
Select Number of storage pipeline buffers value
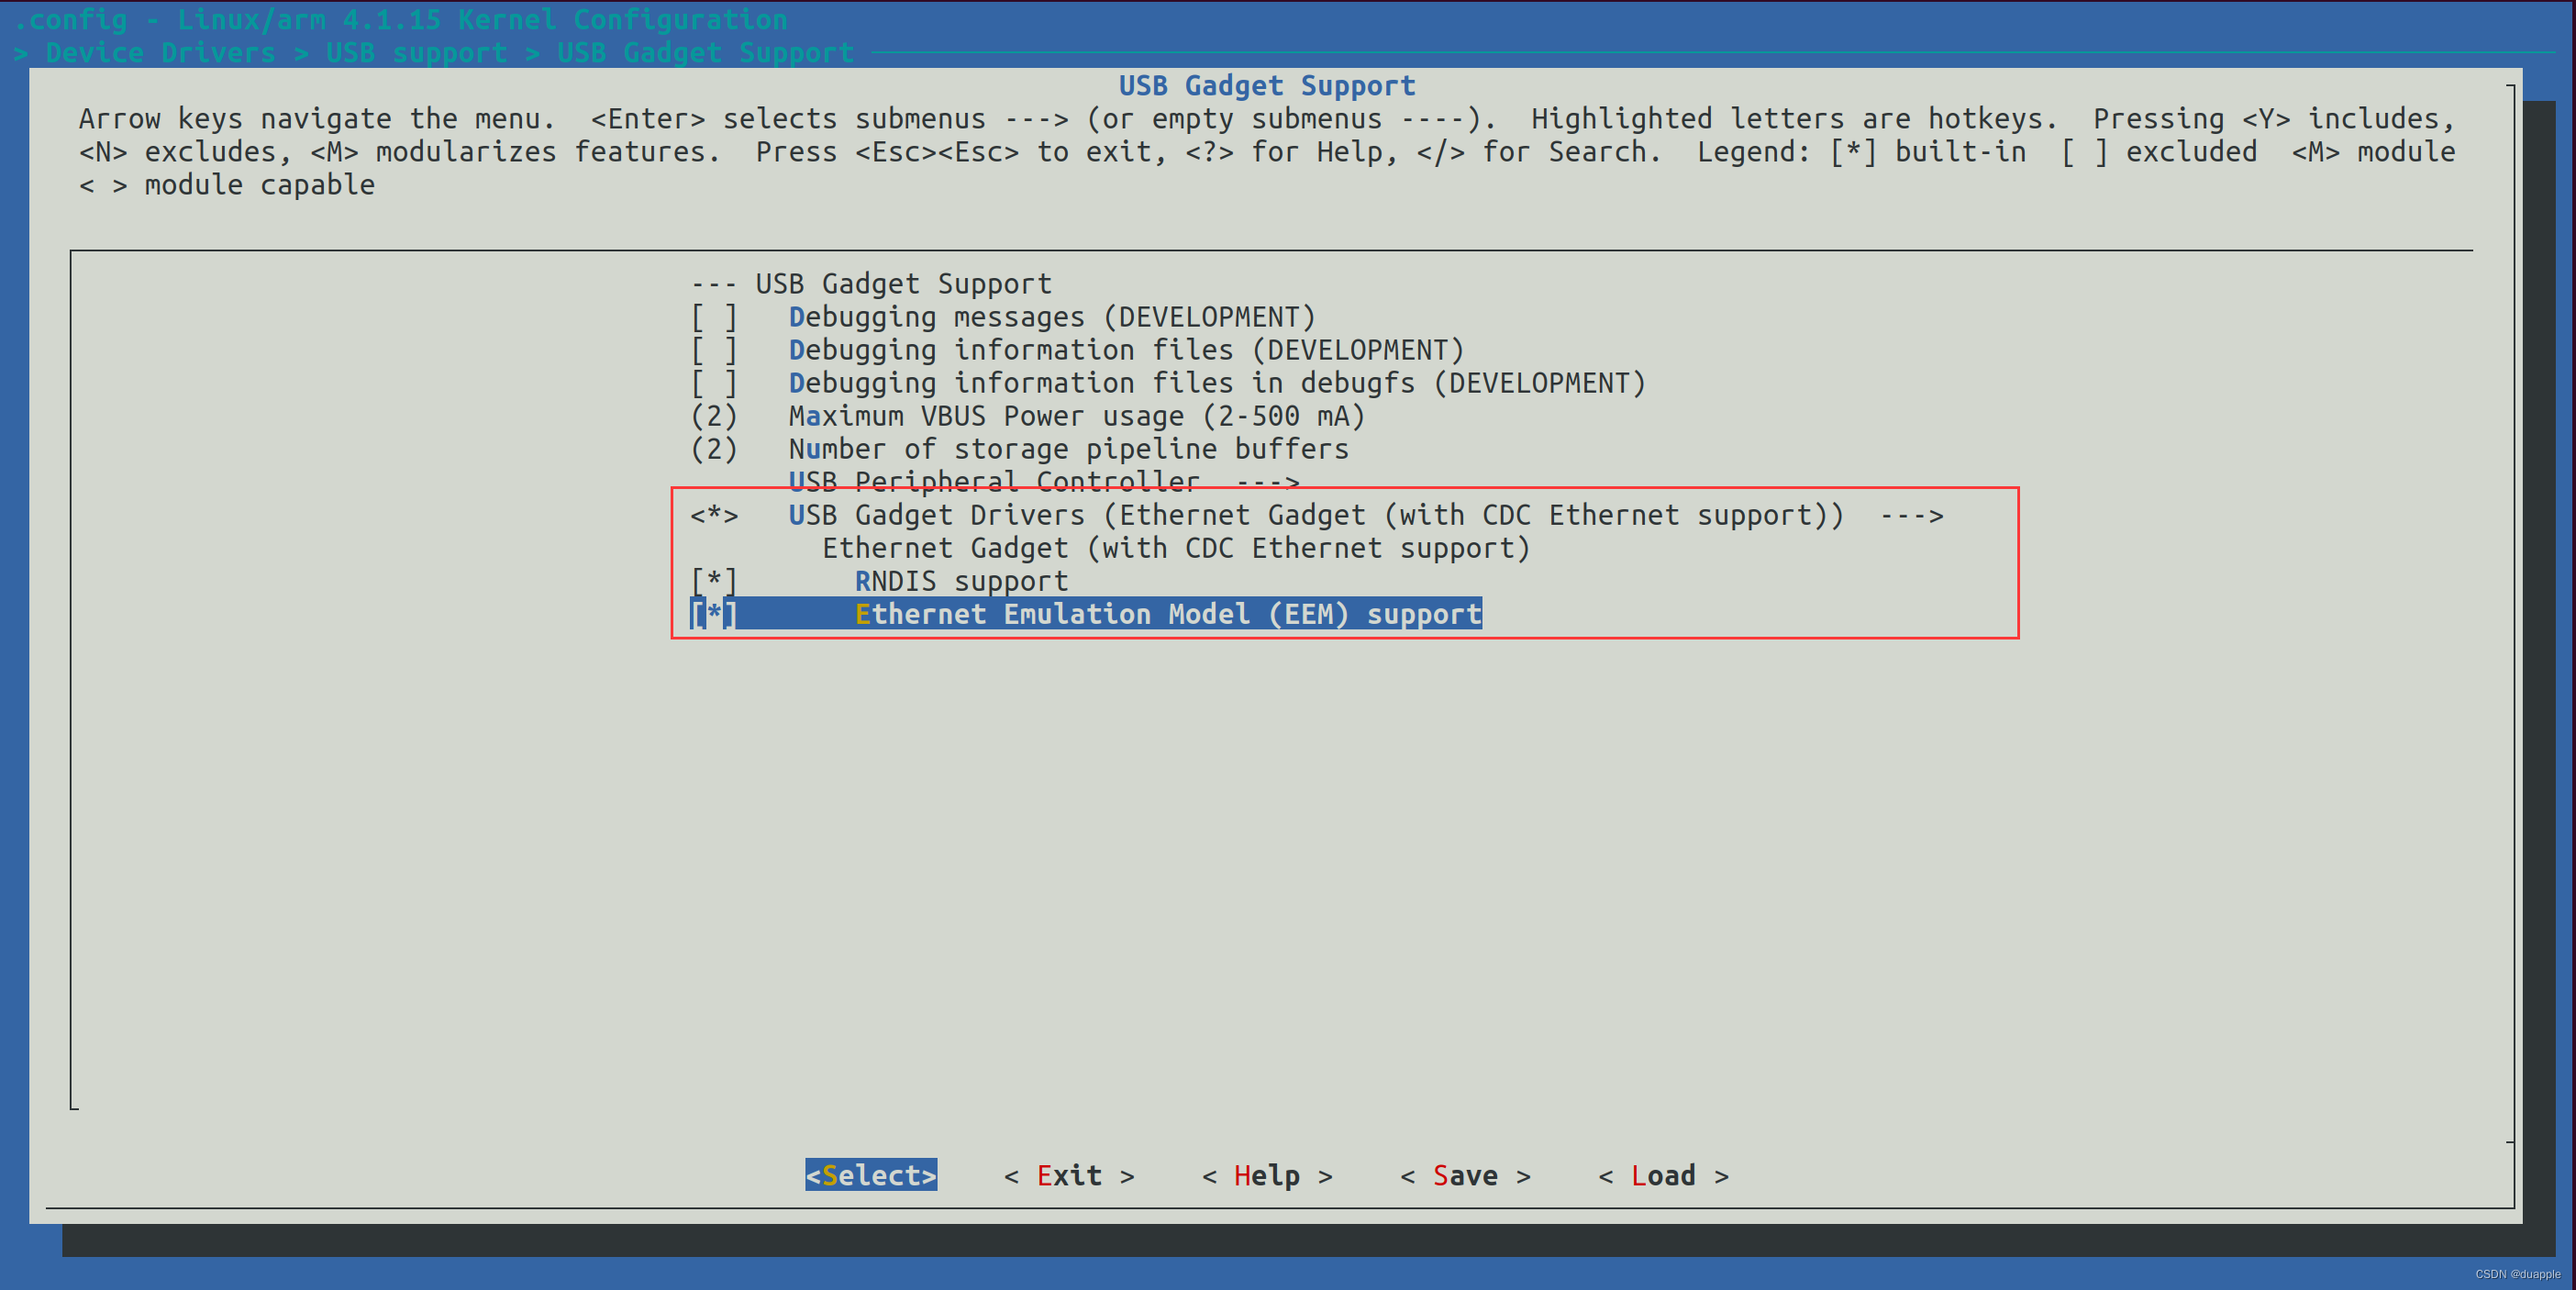tap(714, 449)
